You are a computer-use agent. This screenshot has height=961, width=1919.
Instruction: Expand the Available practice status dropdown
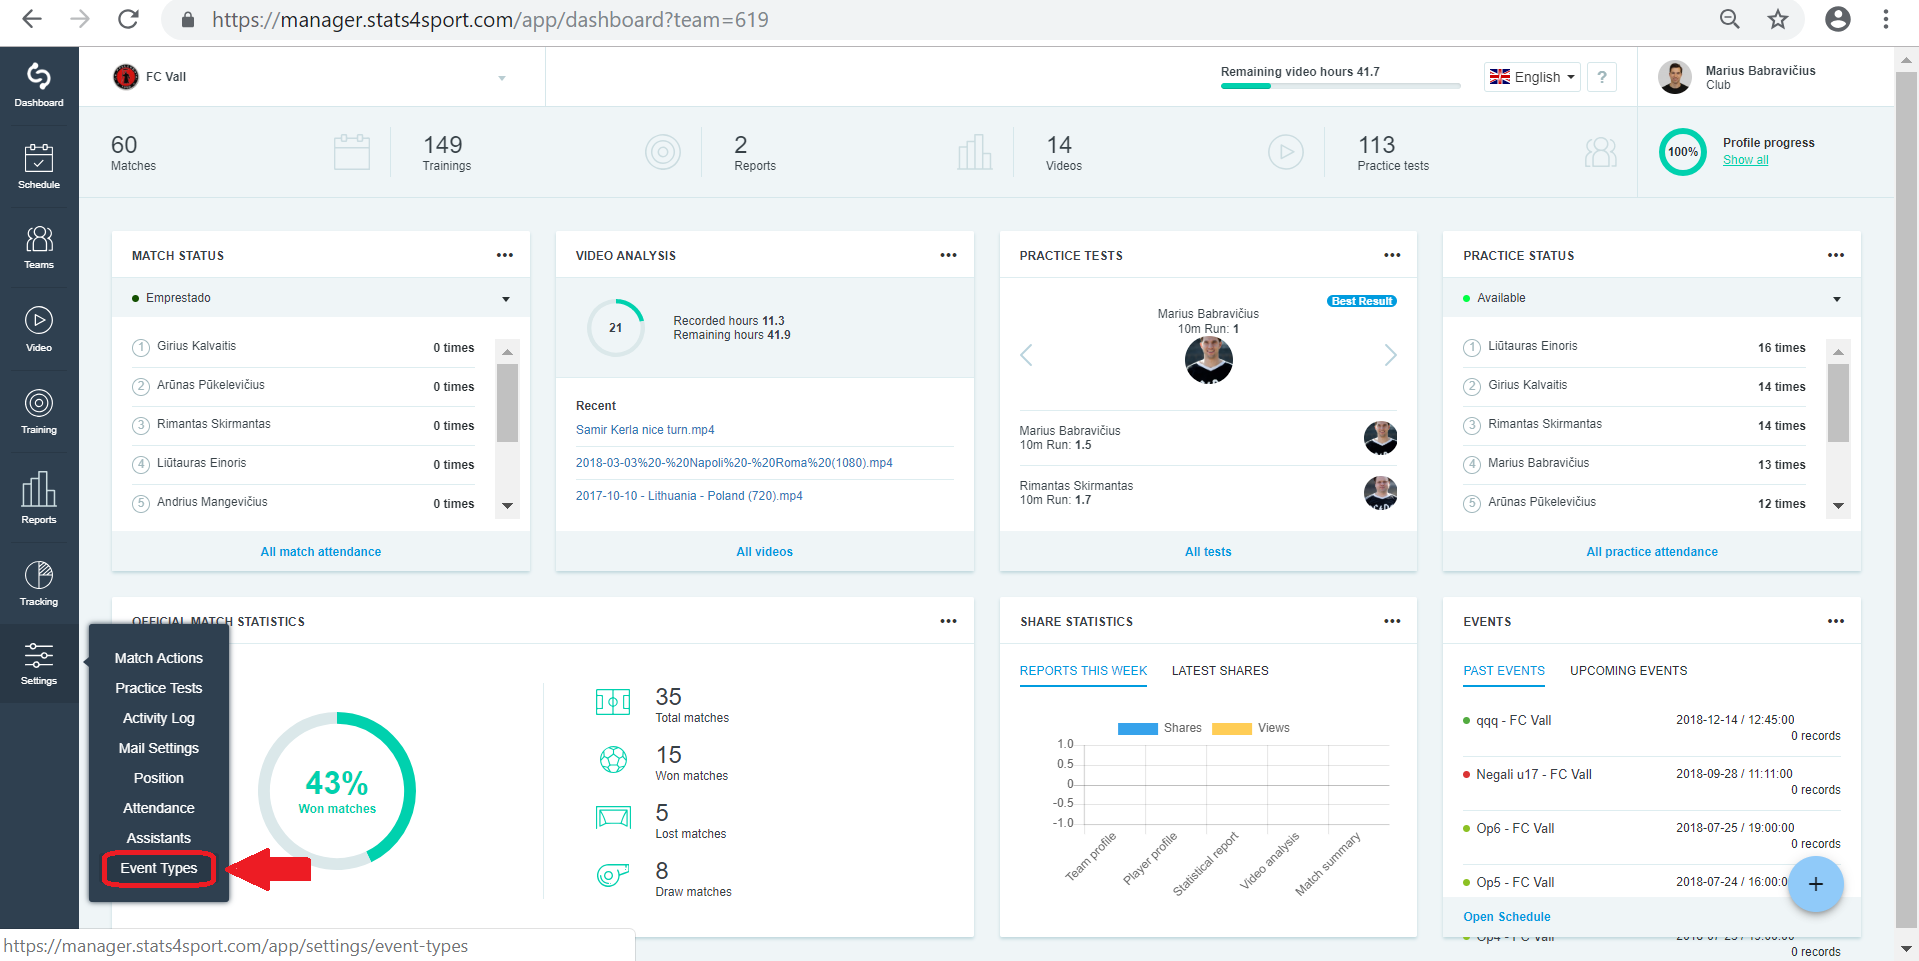[x=1652, y=298]
